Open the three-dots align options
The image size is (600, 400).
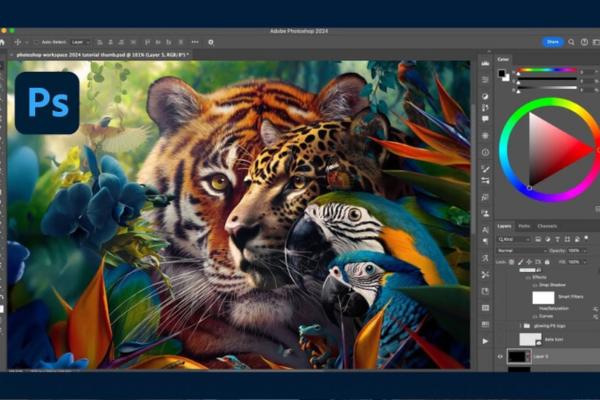click(195, 42)
